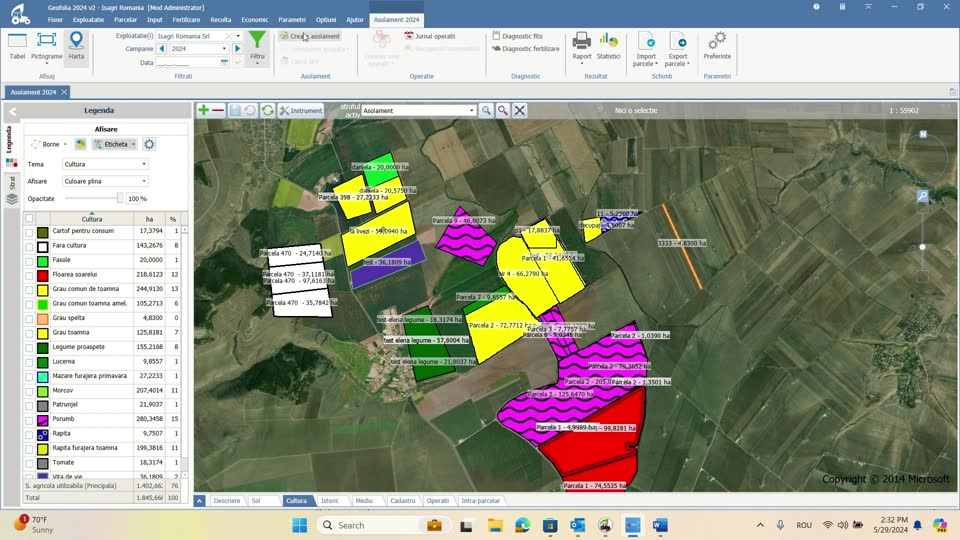Screen dimensions: 960x540
Task: Open the green Filtru funnel
Action: point(257,47)
